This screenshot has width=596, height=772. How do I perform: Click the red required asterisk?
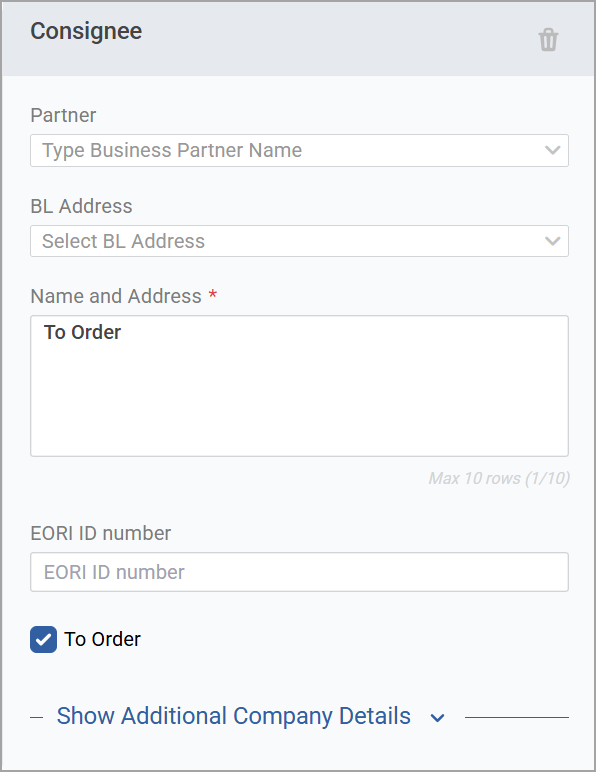coord(213,294)
